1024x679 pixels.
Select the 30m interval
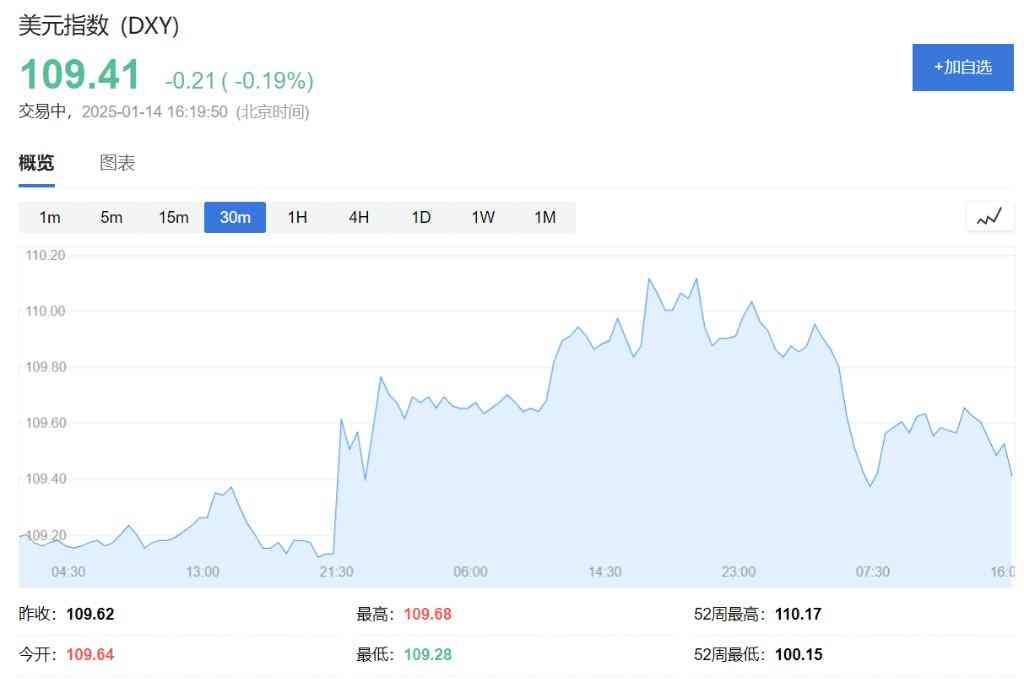[235, 217]
